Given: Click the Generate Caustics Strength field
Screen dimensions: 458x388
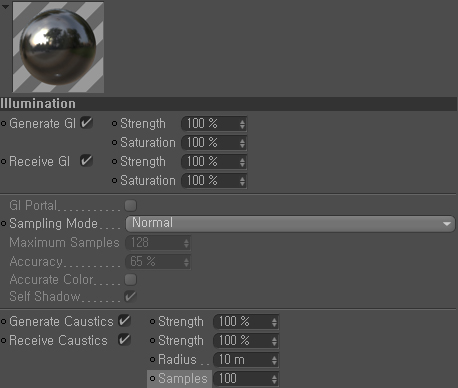Looking at the screenshot, I should point(246,322).
